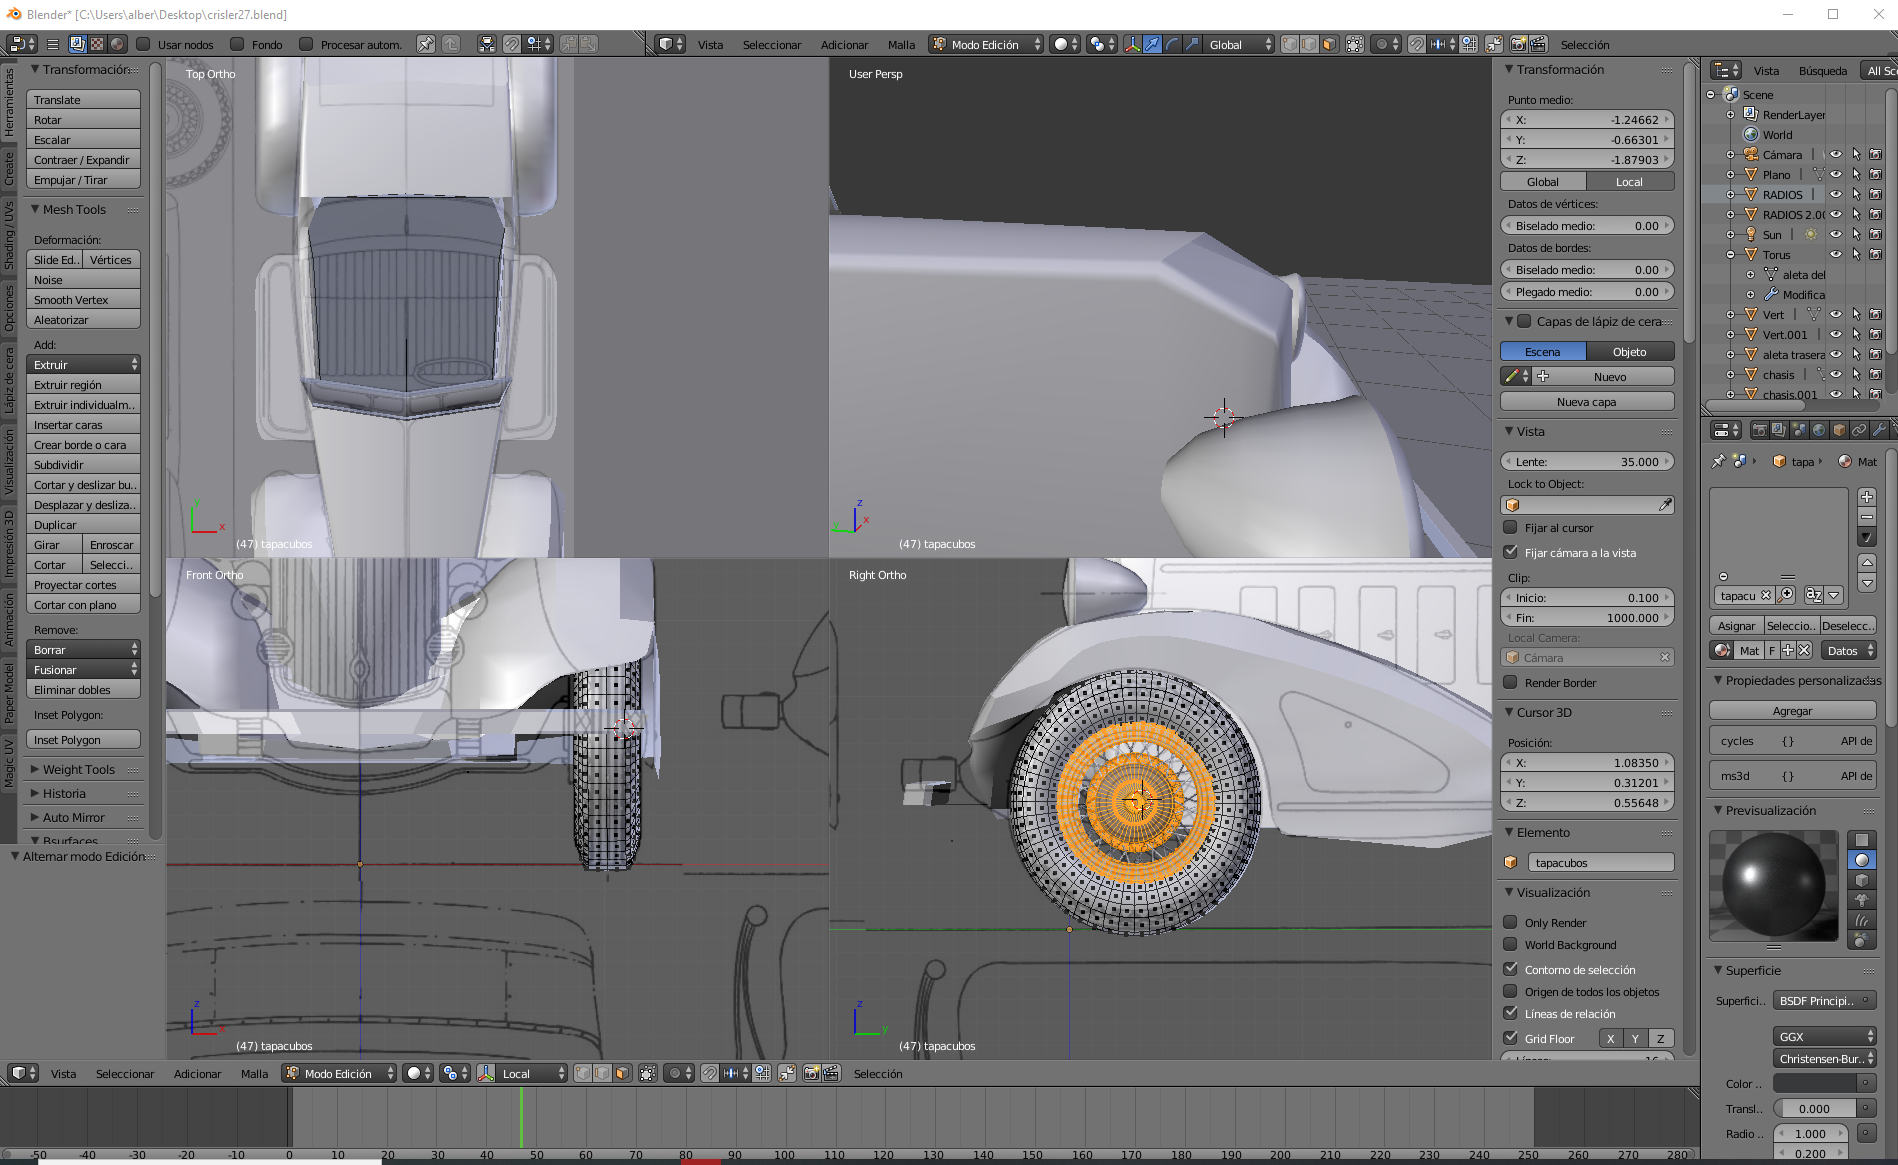Open the World properties tab

1819,430
